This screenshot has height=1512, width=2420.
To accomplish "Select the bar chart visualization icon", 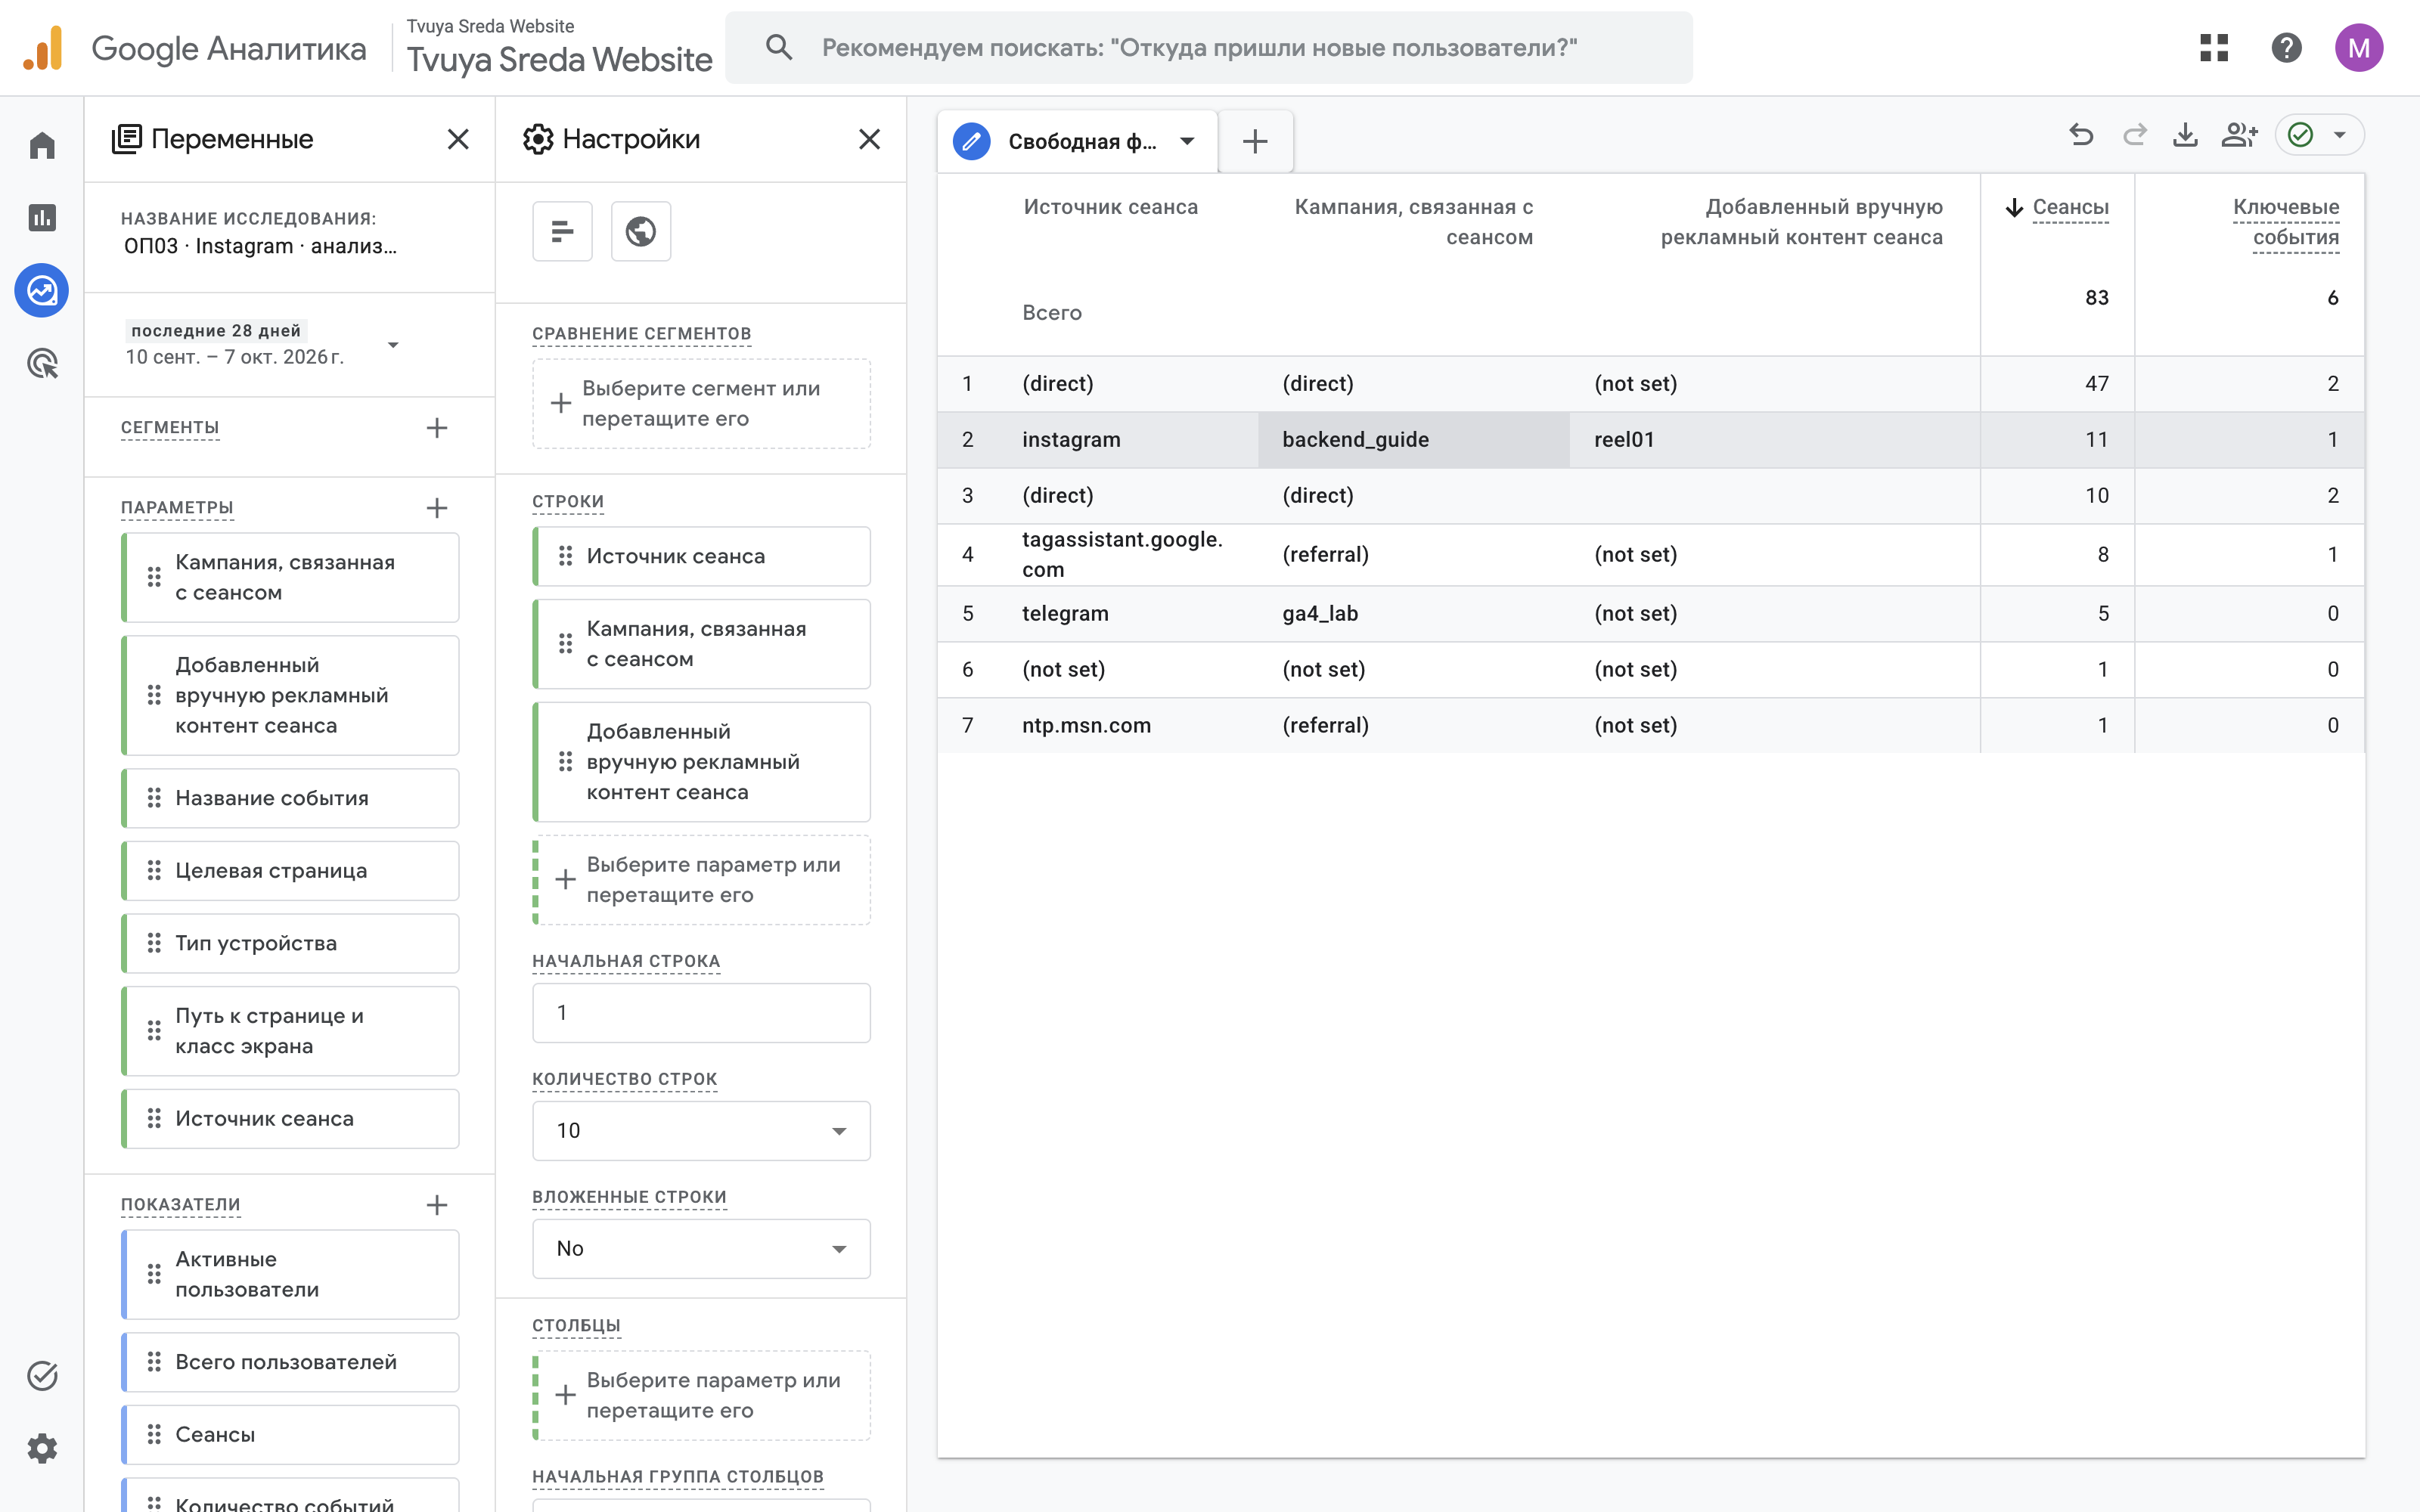I will (562, 231).
